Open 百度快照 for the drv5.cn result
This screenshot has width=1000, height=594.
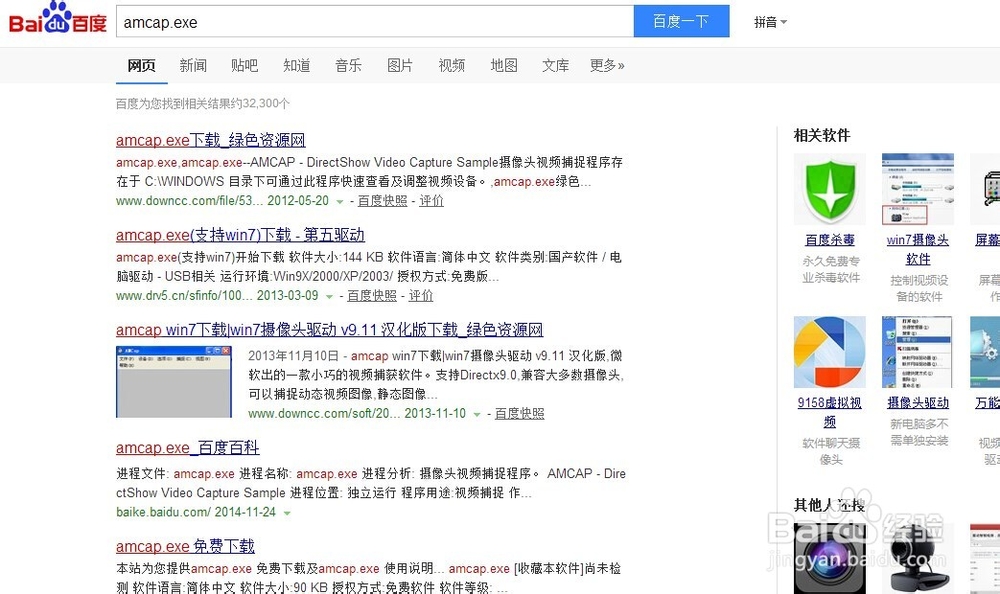(372, 295)
